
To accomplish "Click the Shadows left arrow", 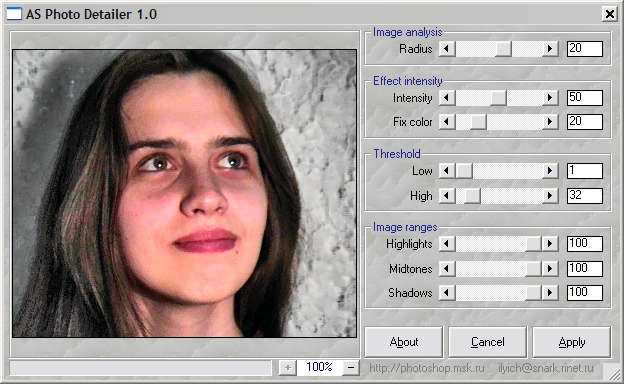I will tap(447, 293).
